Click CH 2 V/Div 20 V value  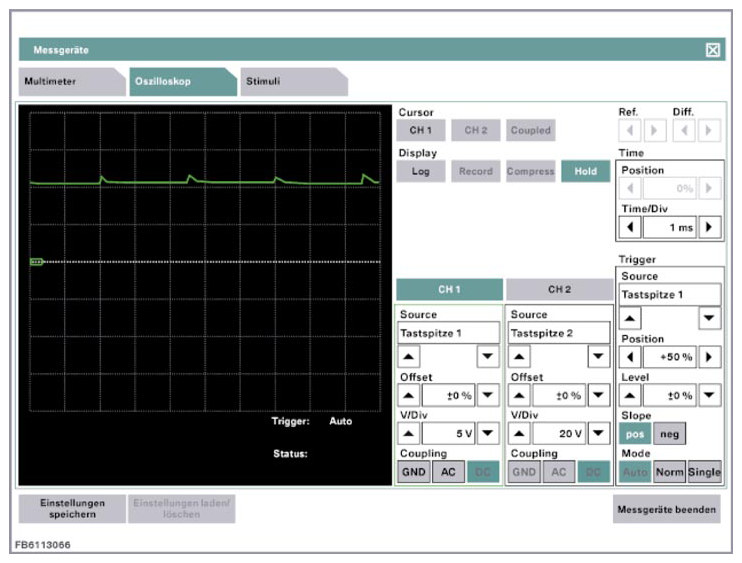[x=559, y=433]
